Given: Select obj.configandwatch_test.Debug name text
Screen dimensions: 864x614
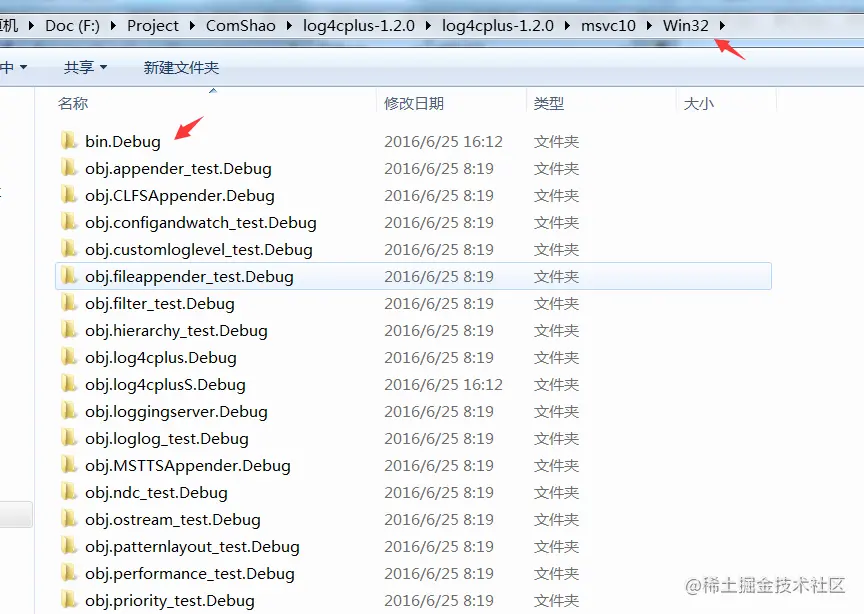Looking at the screenshot, I should coord(201,223).
